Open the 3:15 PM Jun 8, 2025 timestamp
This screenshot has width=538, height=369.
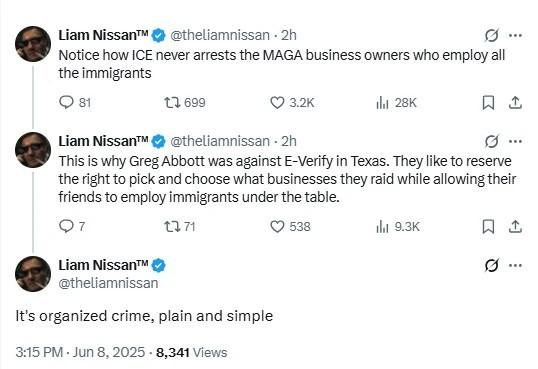(80, 352)
